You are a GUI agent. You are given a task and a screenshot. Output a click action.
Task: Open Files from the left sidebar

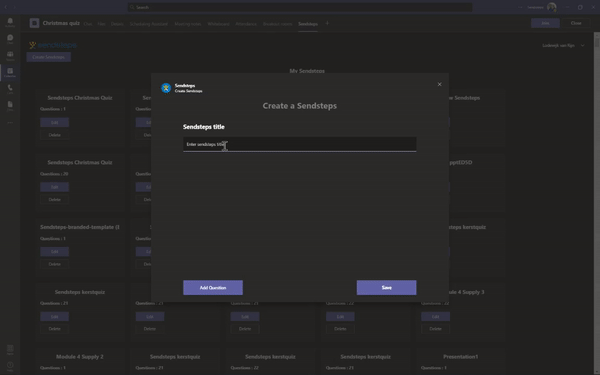[x=10, y=106]
